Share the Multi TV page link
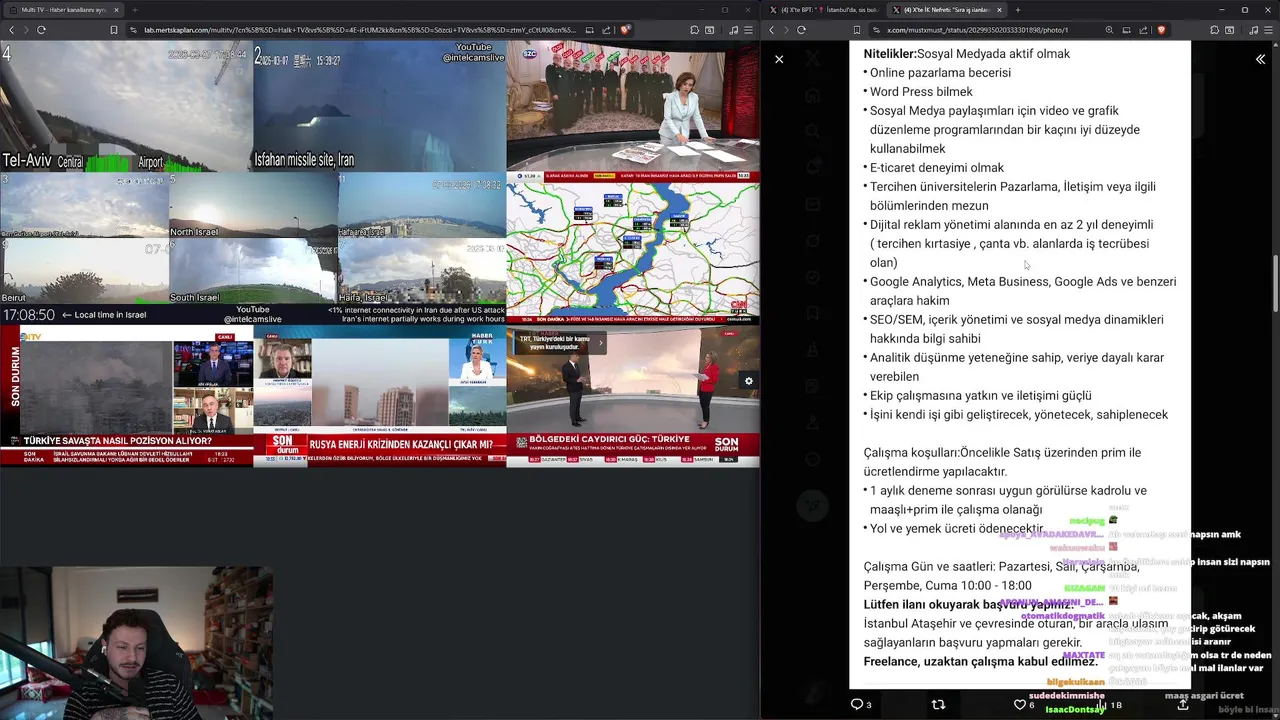The height and width of the screenshot is (720, 1280). click(x=607, y=30)
